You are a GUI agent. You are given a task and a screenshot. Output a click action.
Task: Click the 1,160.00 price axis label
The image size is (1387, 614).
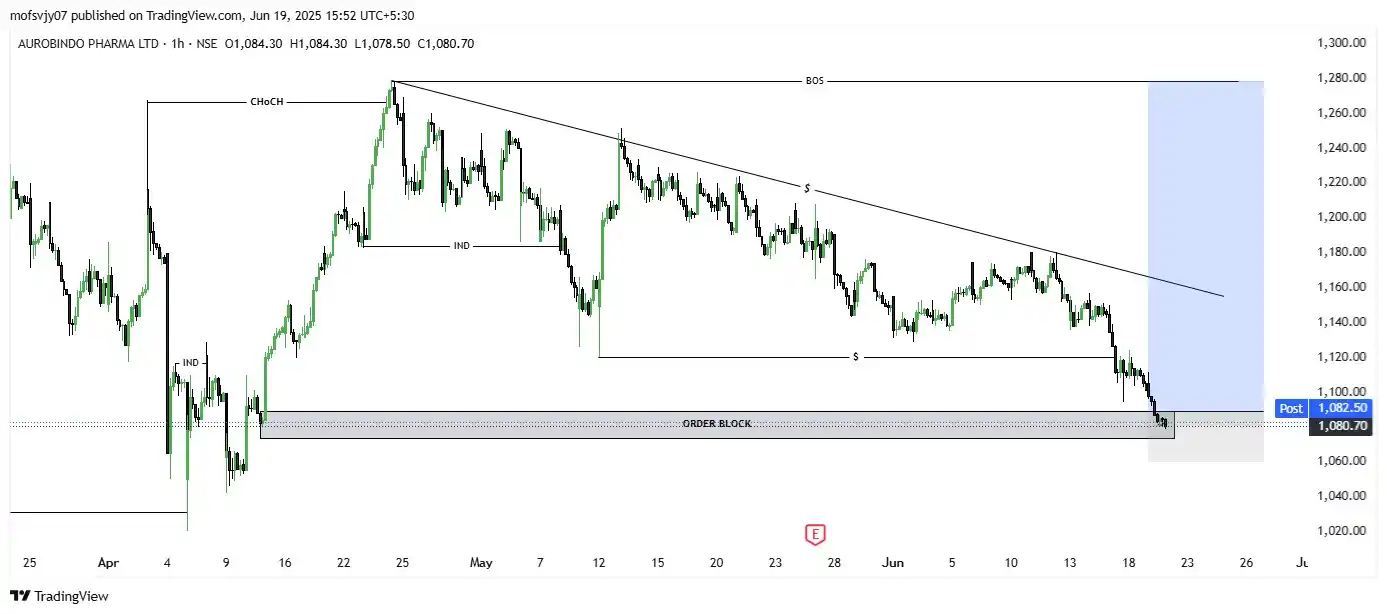1342,287
